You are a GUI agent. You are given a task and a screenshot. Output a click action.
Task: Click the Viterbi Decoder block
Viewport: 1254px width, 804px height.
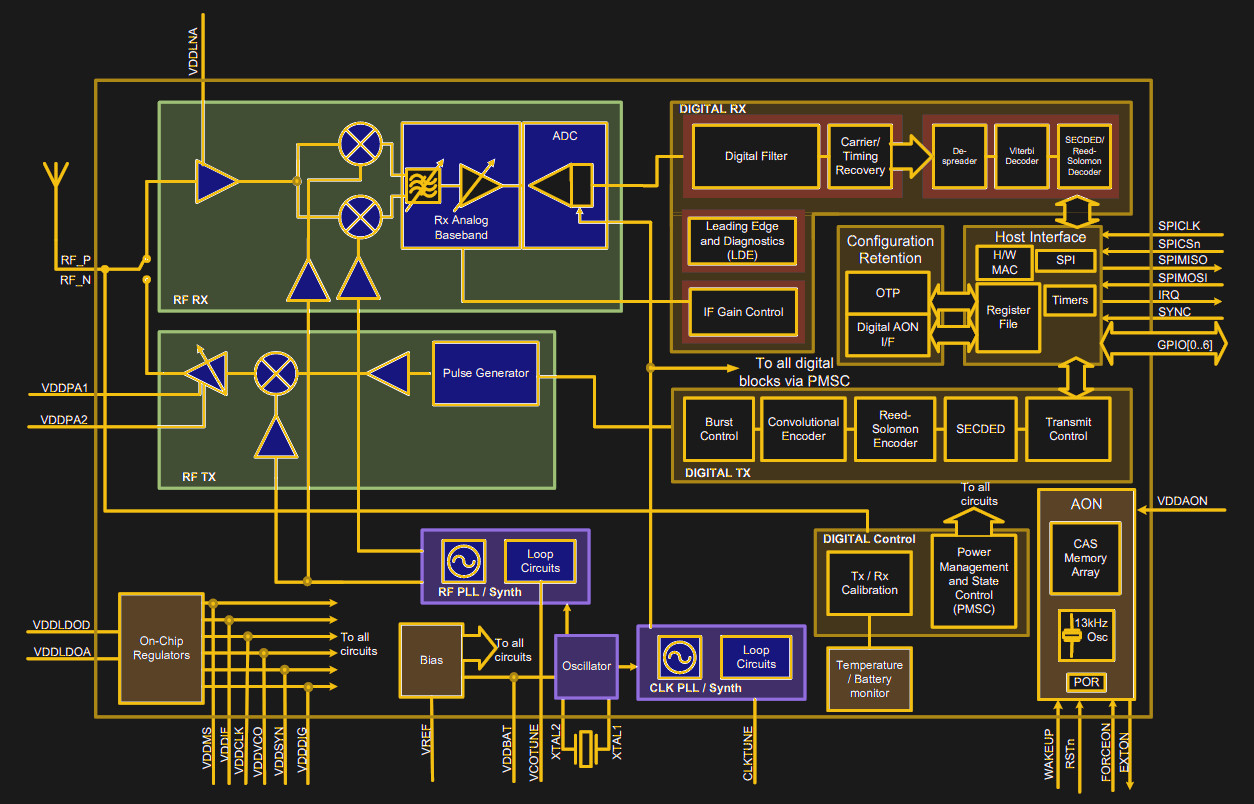click(x=1021, y=157)
